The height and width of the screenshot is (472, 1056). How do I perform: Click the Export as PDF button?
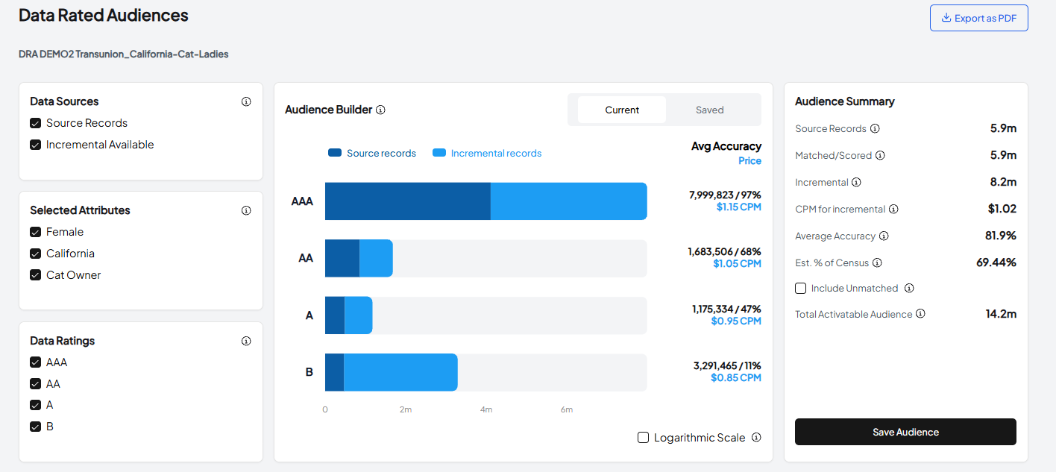(979, 18)
